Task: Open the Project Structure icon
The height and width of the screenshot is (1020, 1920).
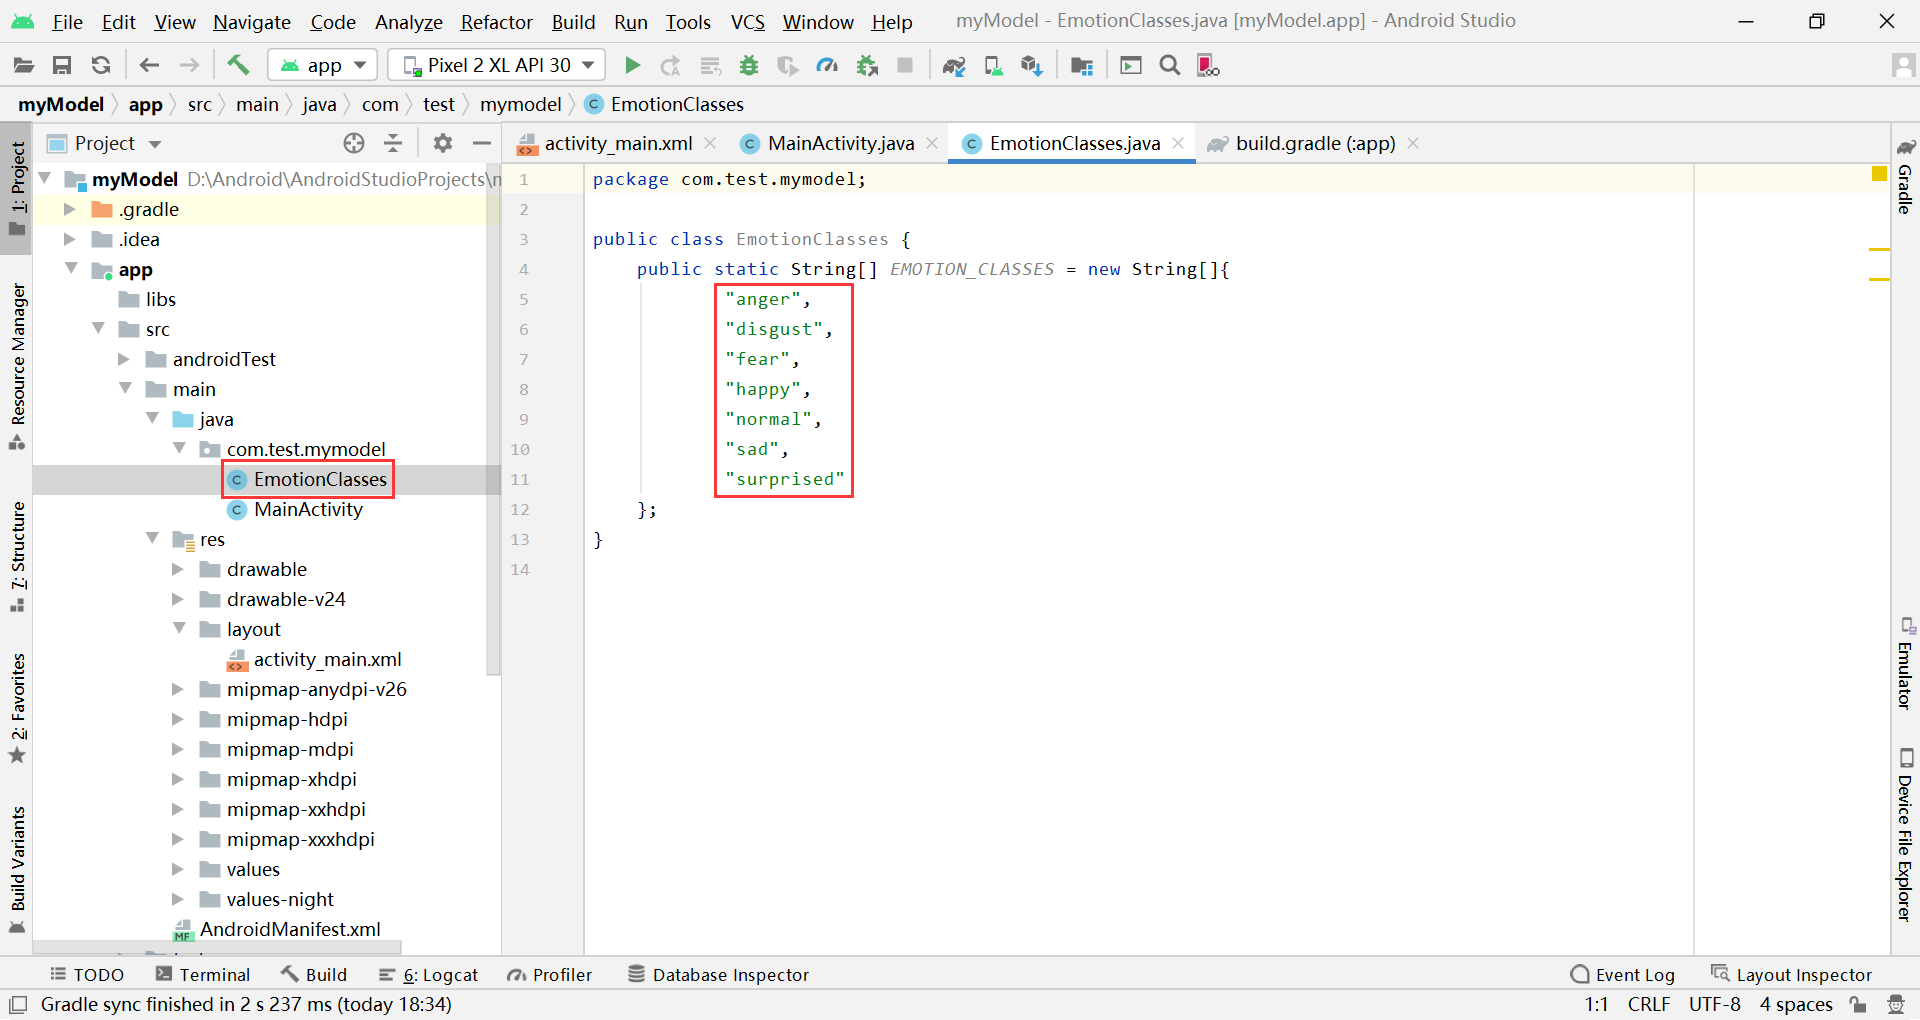Action: click(x=1081, y=66)
